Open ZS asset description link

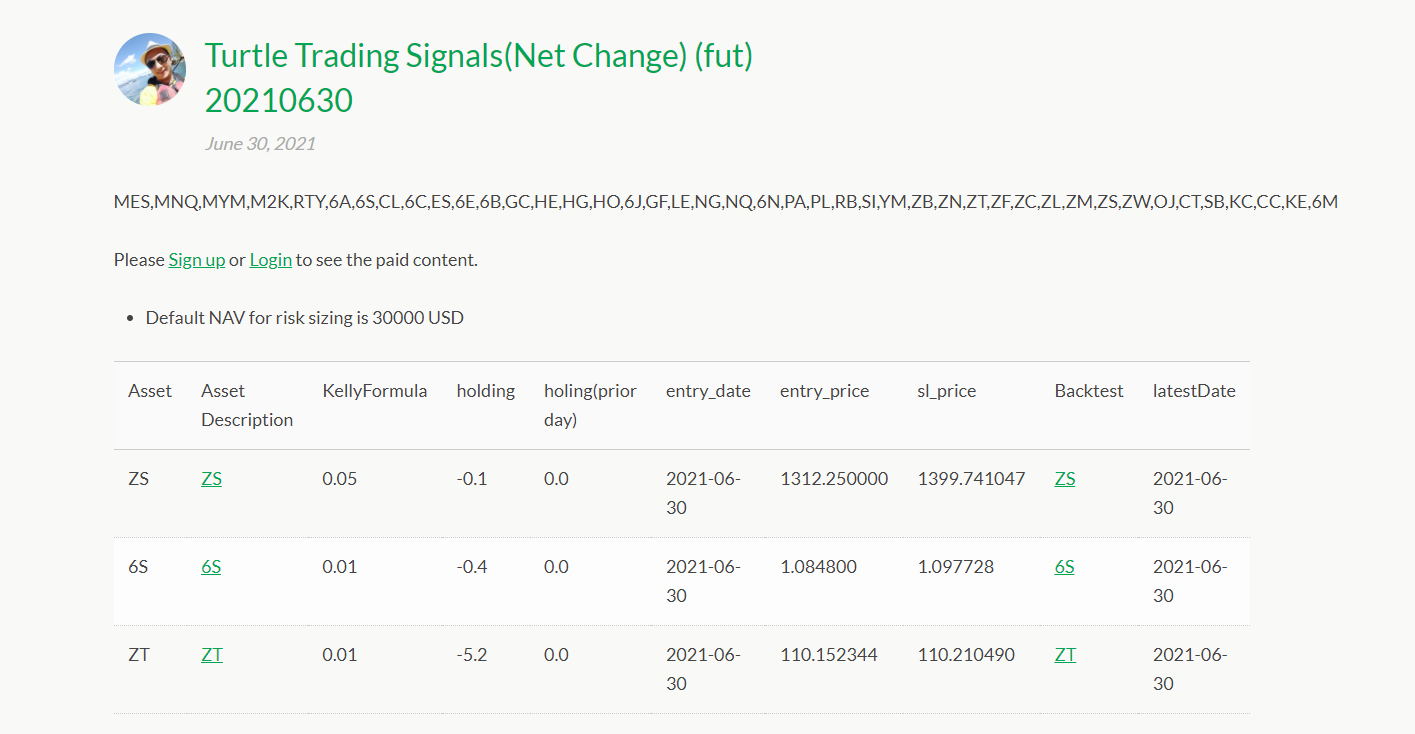click(x=211, y=479)
